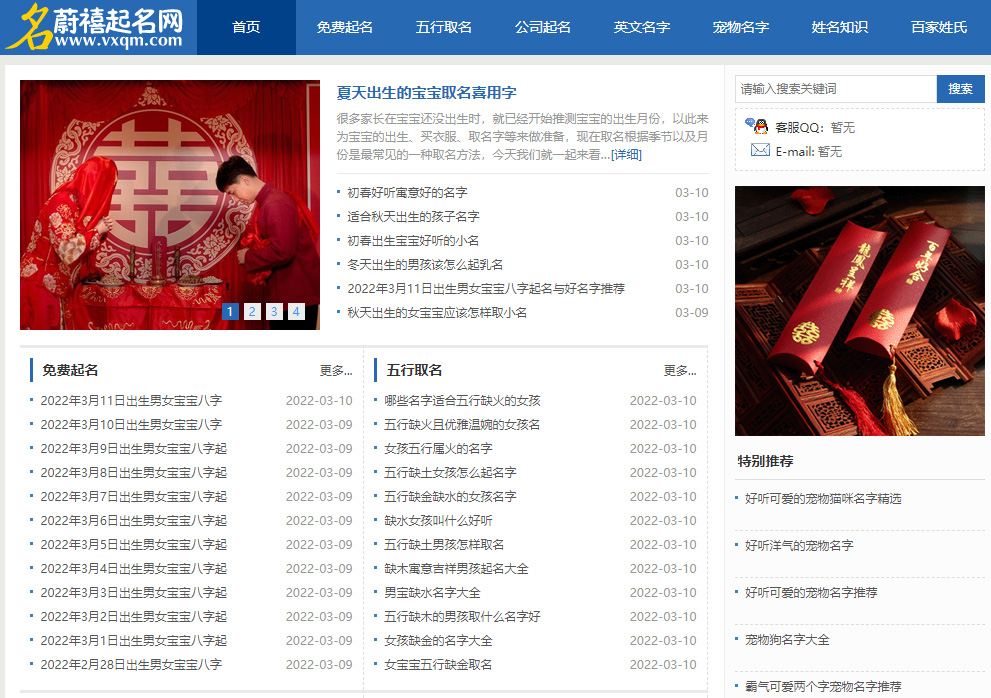Click the wedding carousel image
Screen dimensions: 991x698
pyautogui.click(x=169, y=204)
